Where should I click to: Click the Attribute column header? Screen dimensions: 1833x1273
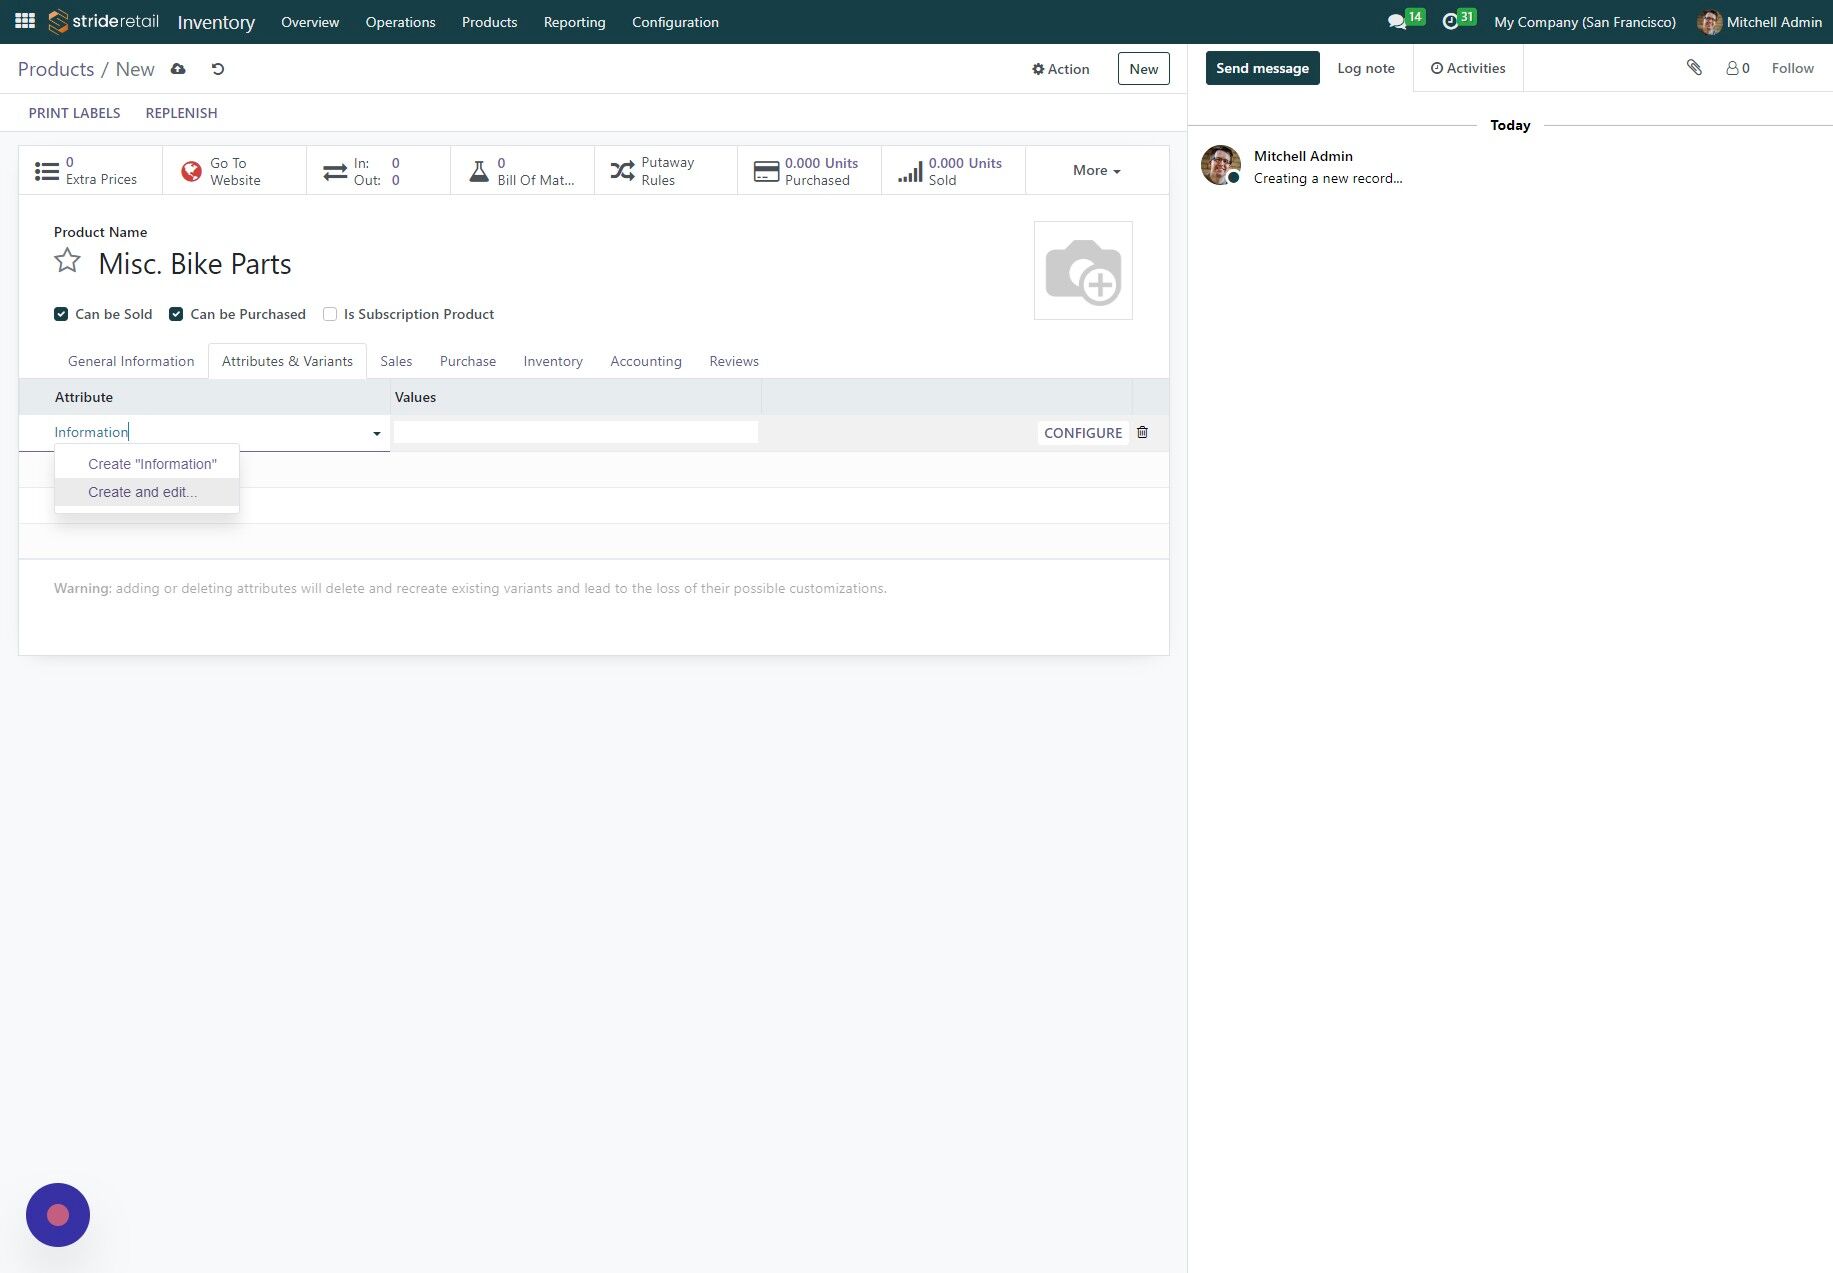[x=84, y=397]
